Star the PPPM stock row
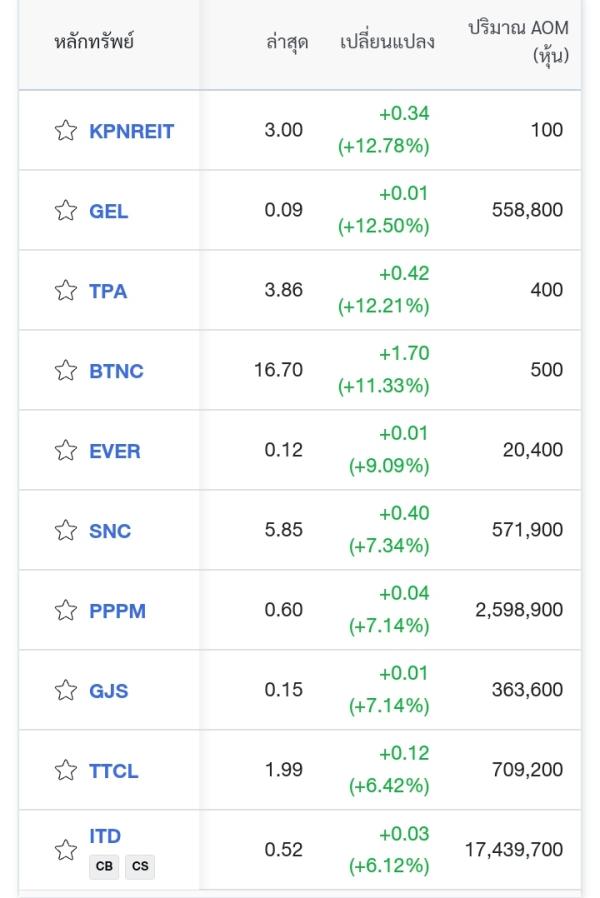The width and height of the screenshot is (600, 898). point(66,610)
